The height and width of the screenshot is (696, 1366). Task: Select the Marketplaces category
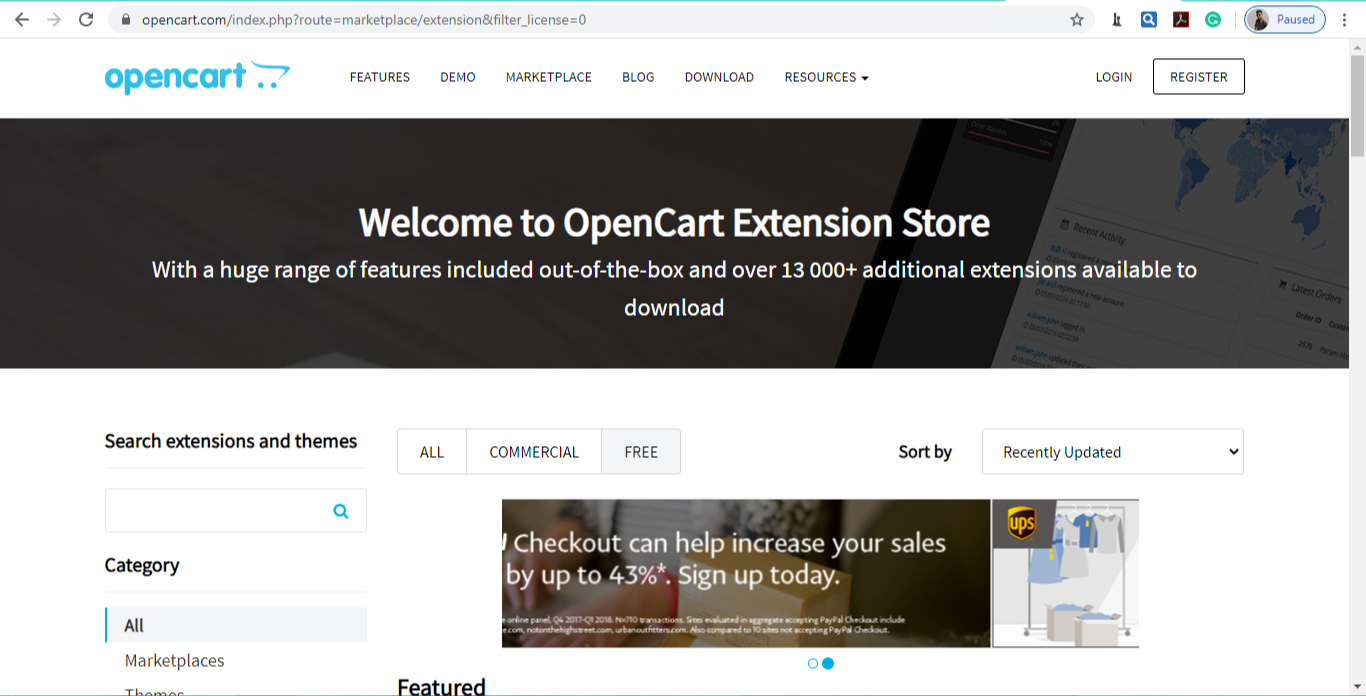[175, 661]
